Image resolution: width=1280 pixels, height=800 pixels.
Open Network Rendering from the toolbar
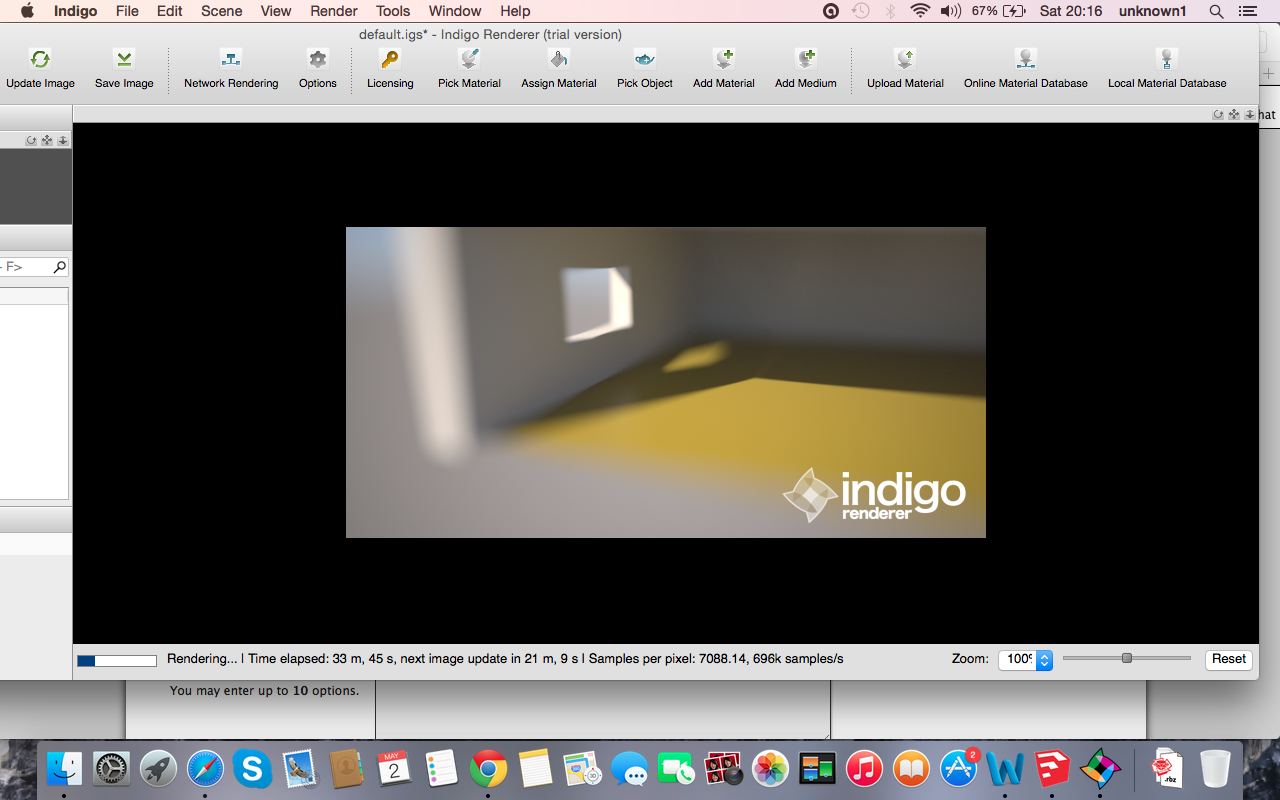coord(231,60)
